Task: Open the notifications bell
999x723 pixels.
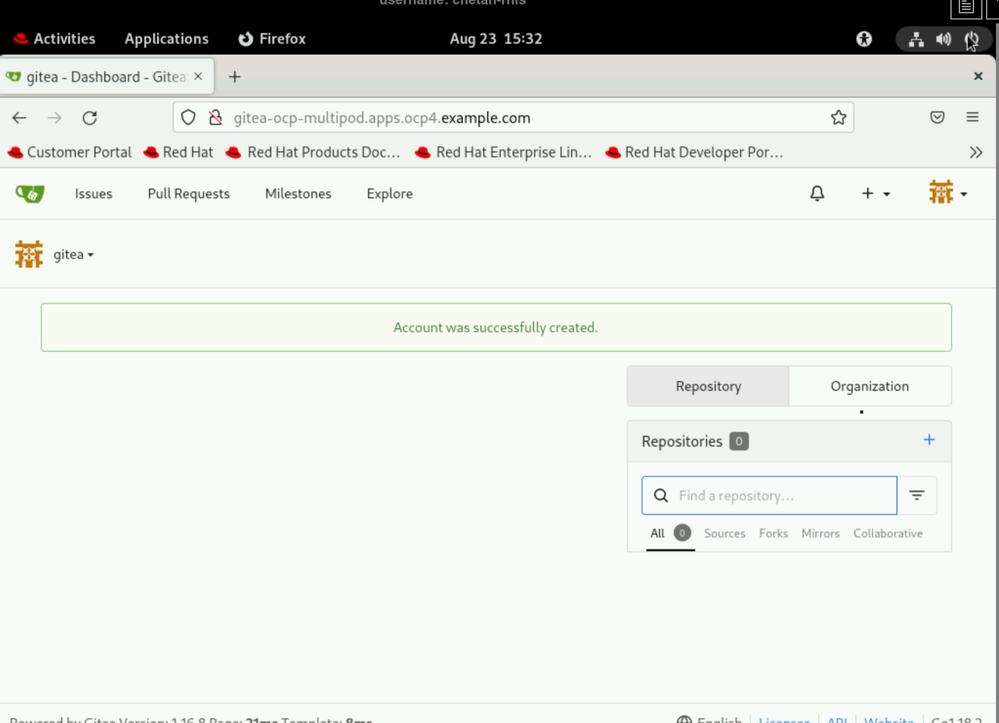Action: [817, 194]
